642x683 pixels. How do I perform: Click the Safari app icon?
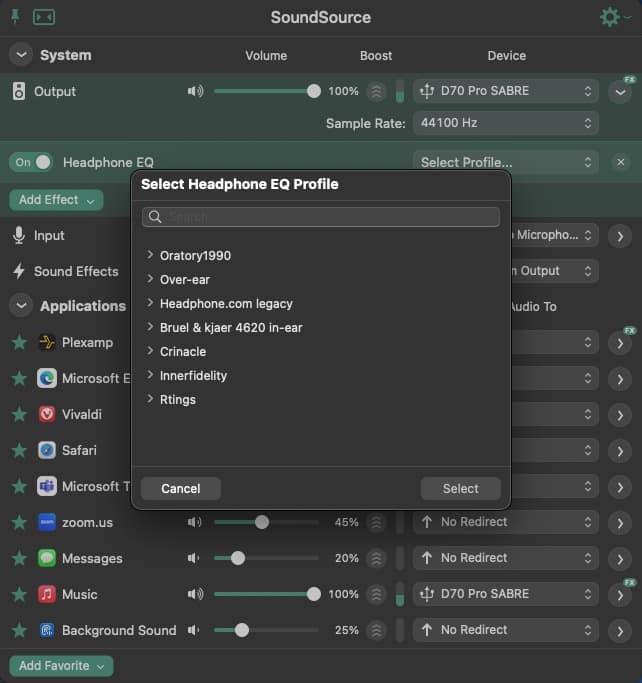point(47,450)
